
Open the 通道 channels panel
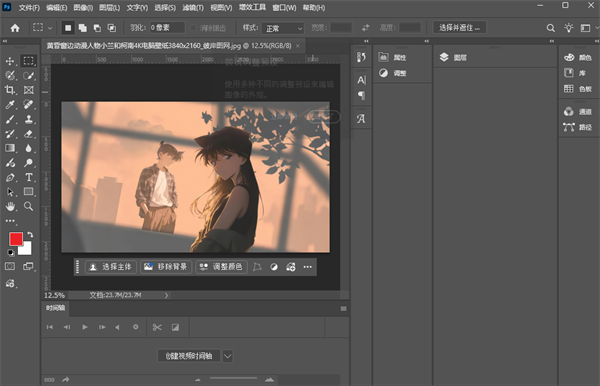click(x=578, y=112)
